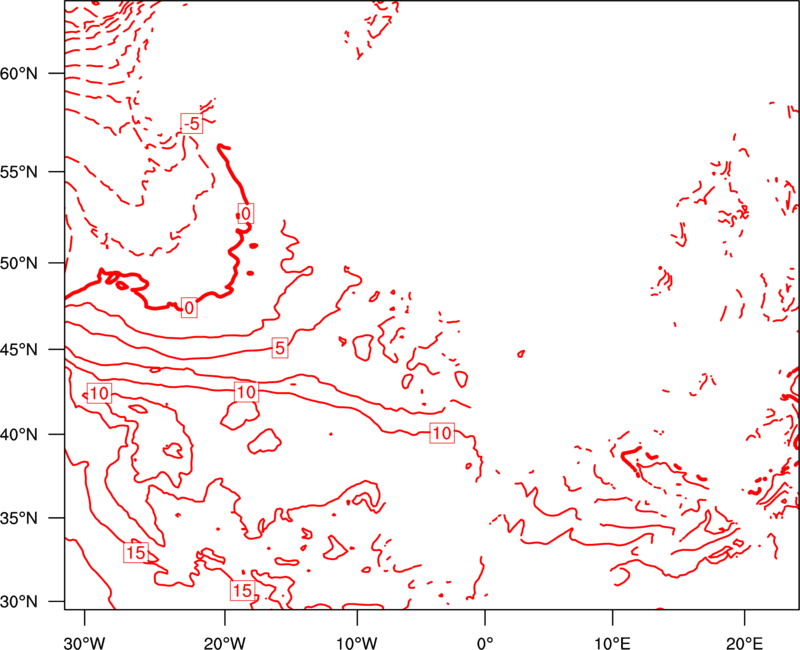Select the 10 contour label nearest 30°W
The image size is (800, 650).
99,393
